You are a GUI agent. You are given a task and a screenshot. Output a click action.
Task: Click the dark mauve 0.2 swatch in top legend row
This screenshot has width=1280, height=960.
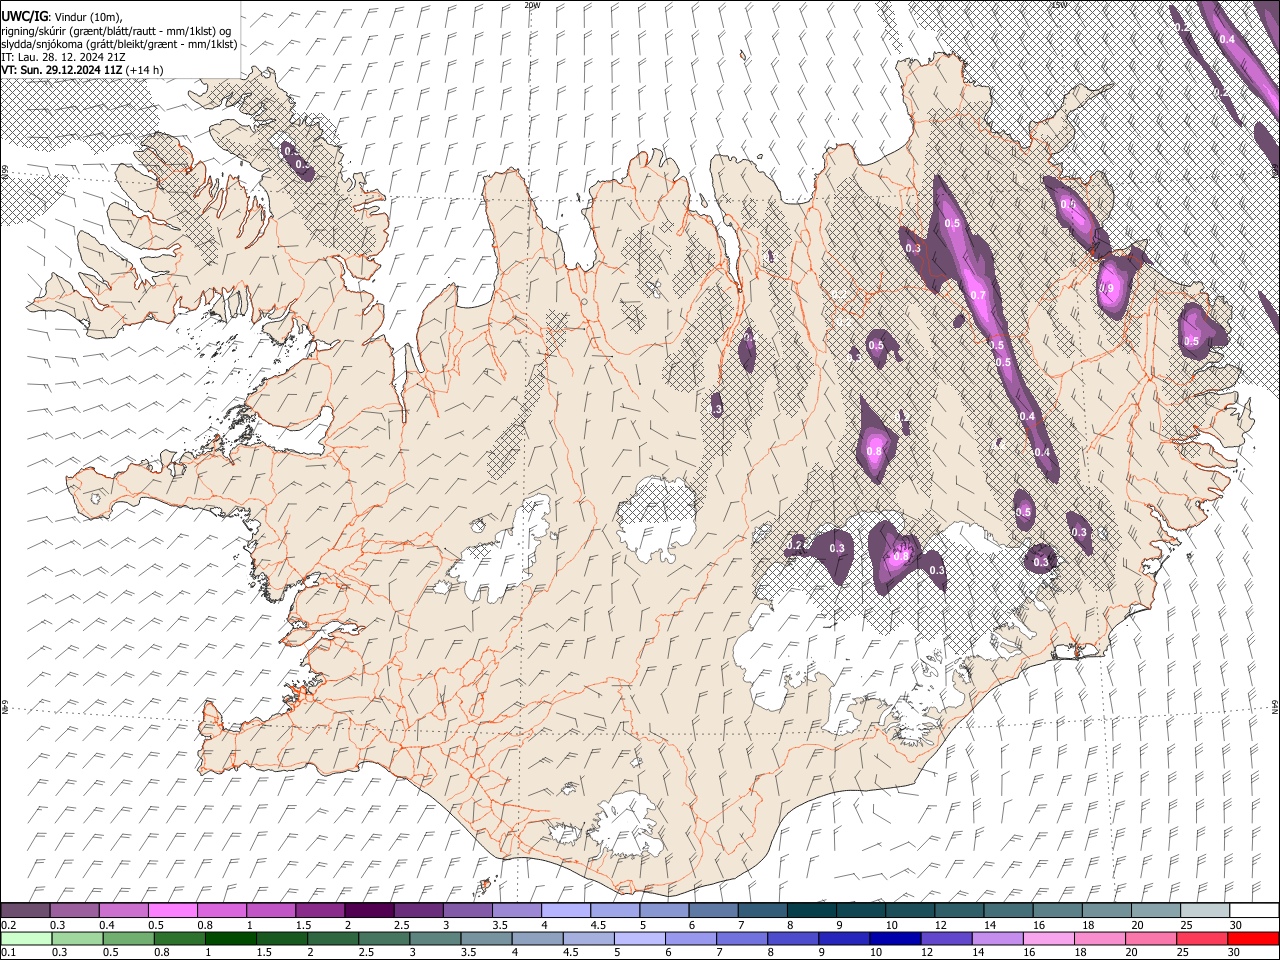[26, 910]
